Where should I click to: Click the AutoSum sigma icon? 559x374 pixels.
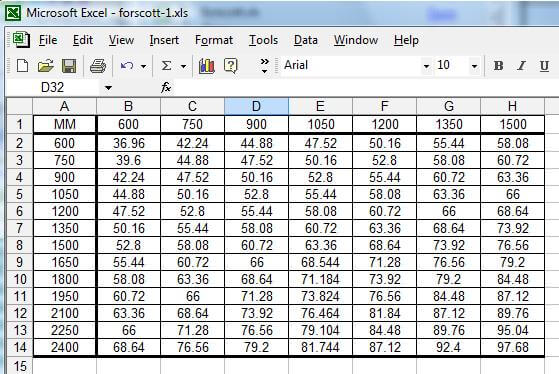[x=166, y=66]
